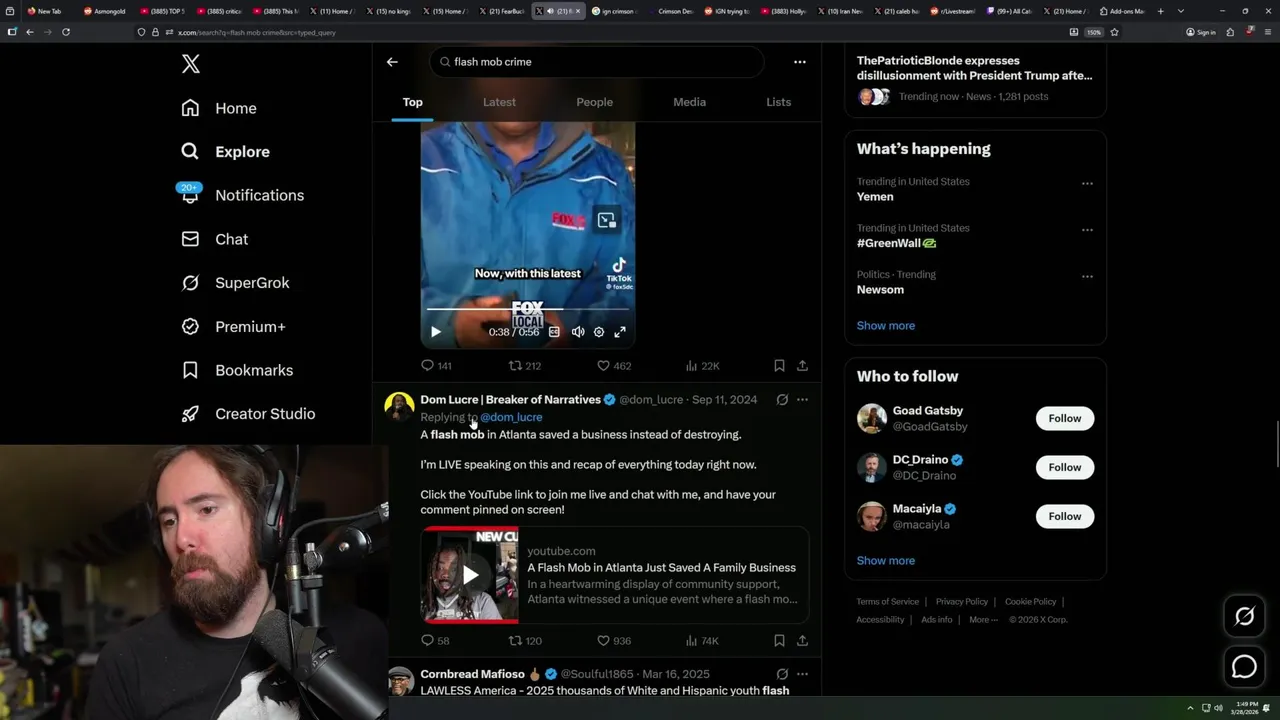Reply to post with 58 replies
1280x720 pixels.
click(x=435, y=641)
